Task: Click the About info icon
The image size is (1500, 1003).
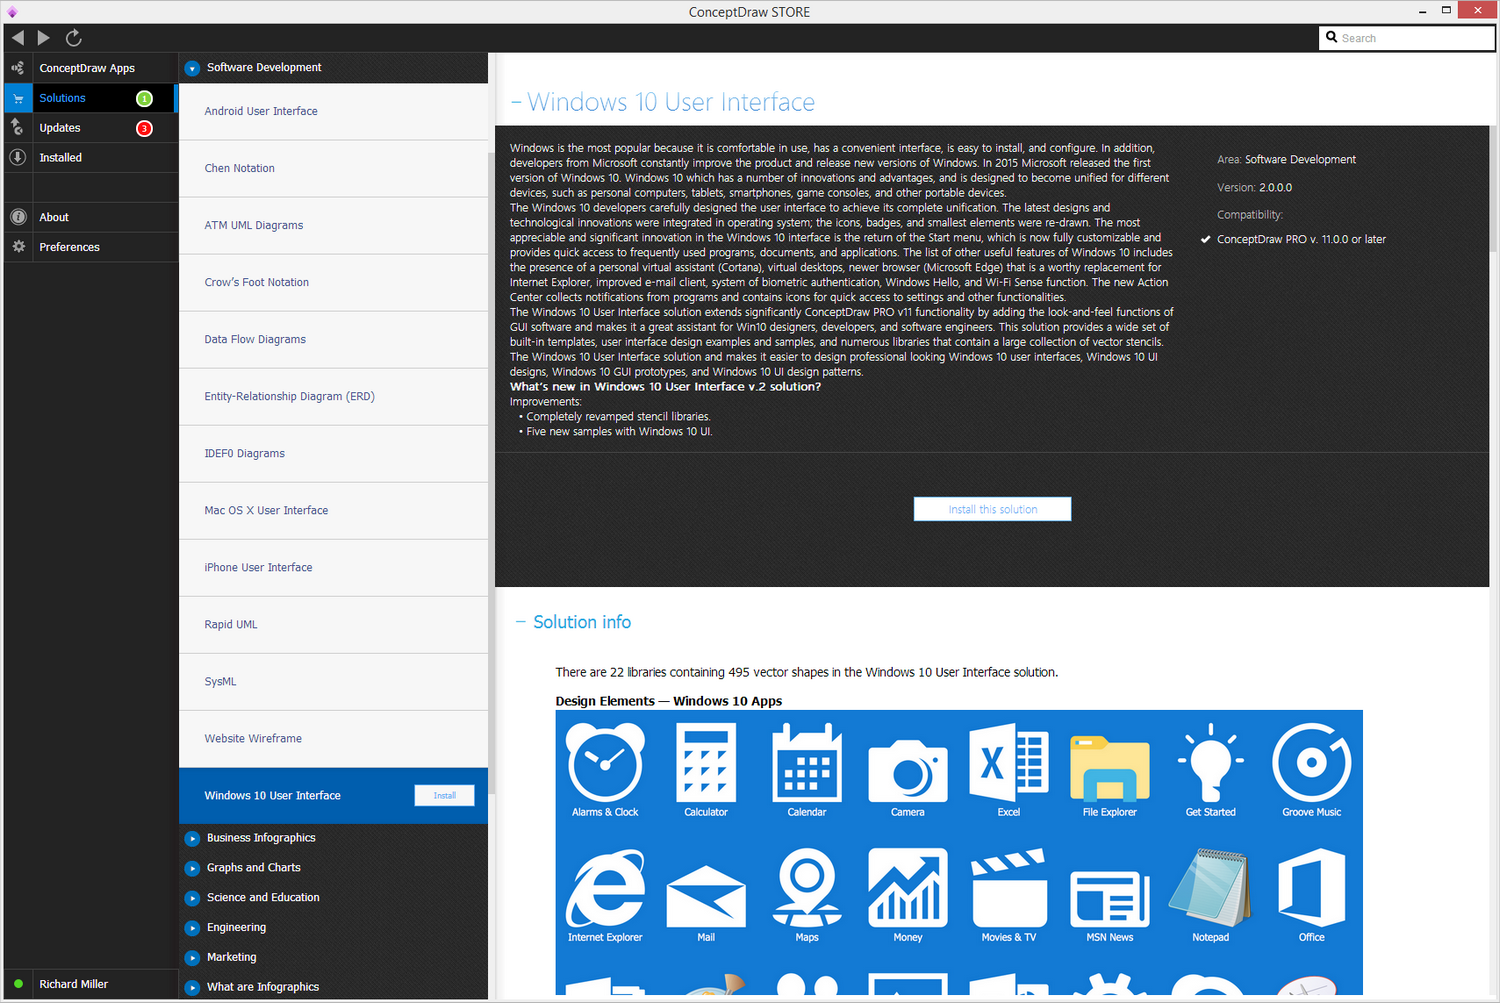Action: 18,217
